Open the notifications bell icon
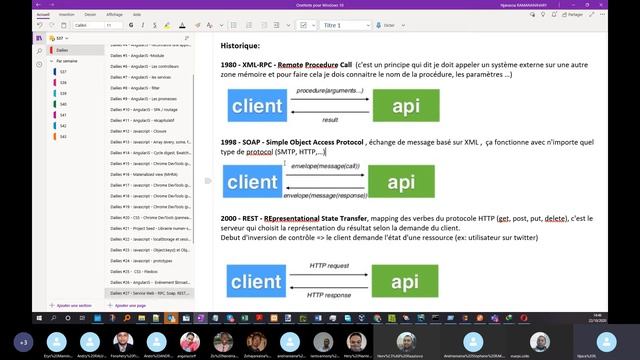 pyautogui.click(x=554, y=15)
